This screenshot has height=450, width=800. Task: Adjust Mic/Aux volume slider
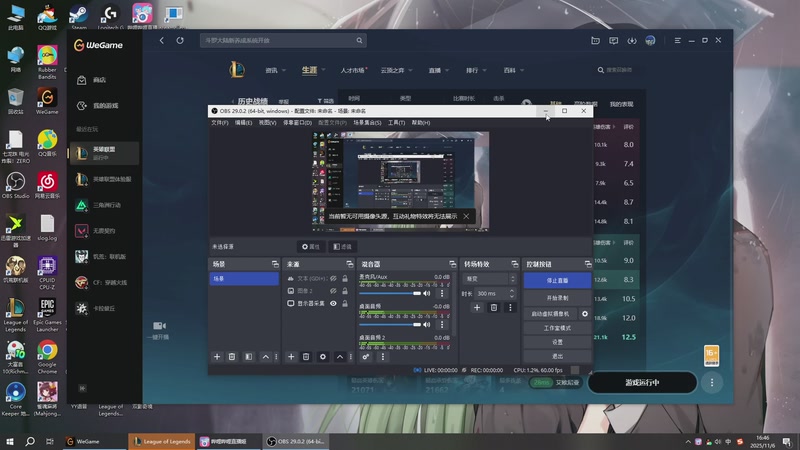pos(390,293)
